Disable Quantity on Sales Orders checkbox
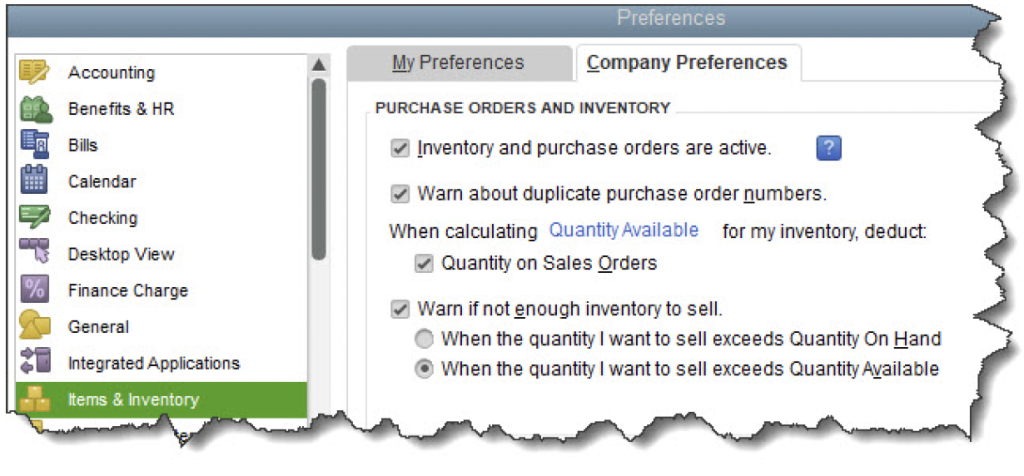Screen dimensions: 1024x476 [x=425, y=264]
